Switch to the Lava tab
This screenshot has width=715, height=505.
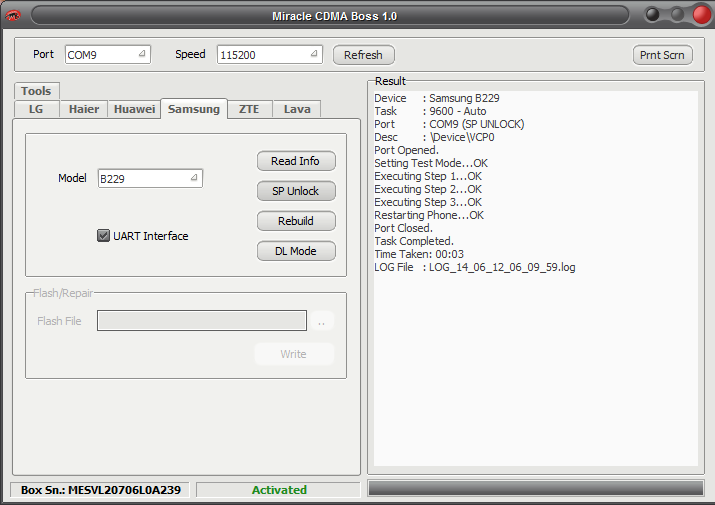click(297, 109)
